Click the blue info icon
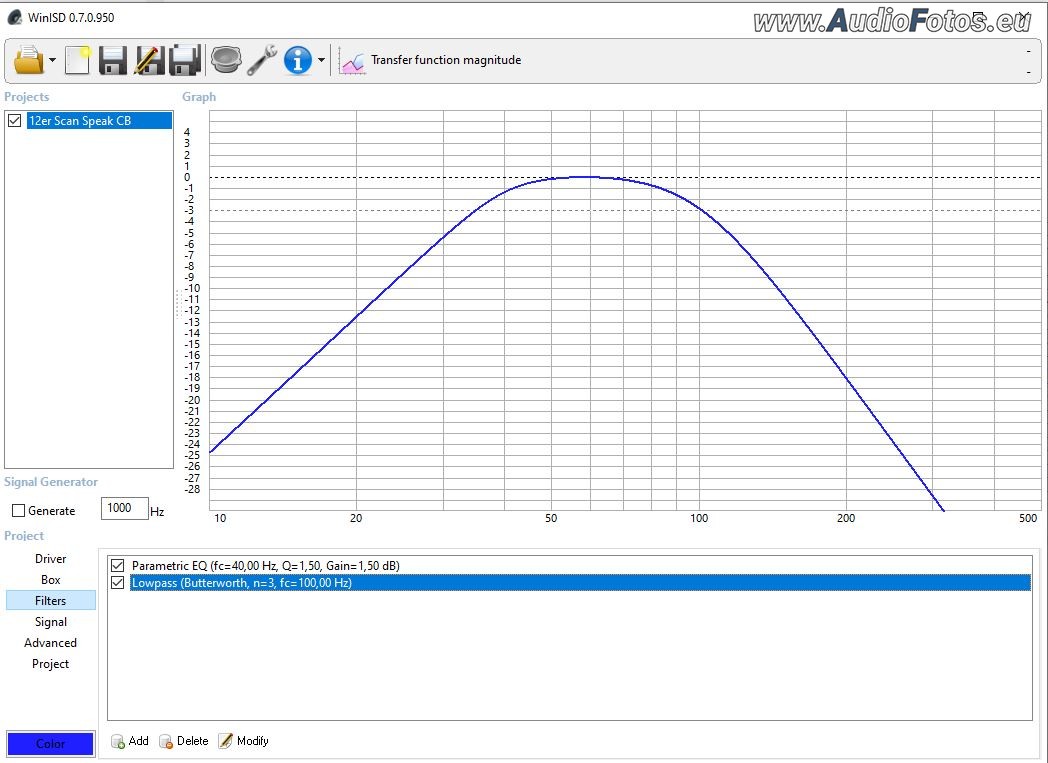 (x=297, y=60)
